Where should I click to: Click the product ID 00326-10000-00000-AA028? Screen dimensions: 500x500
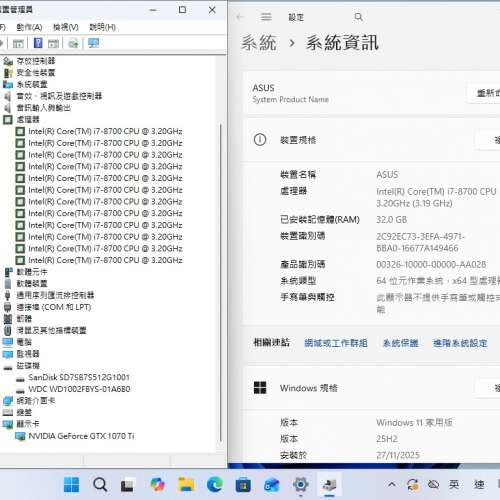(431, 264)
